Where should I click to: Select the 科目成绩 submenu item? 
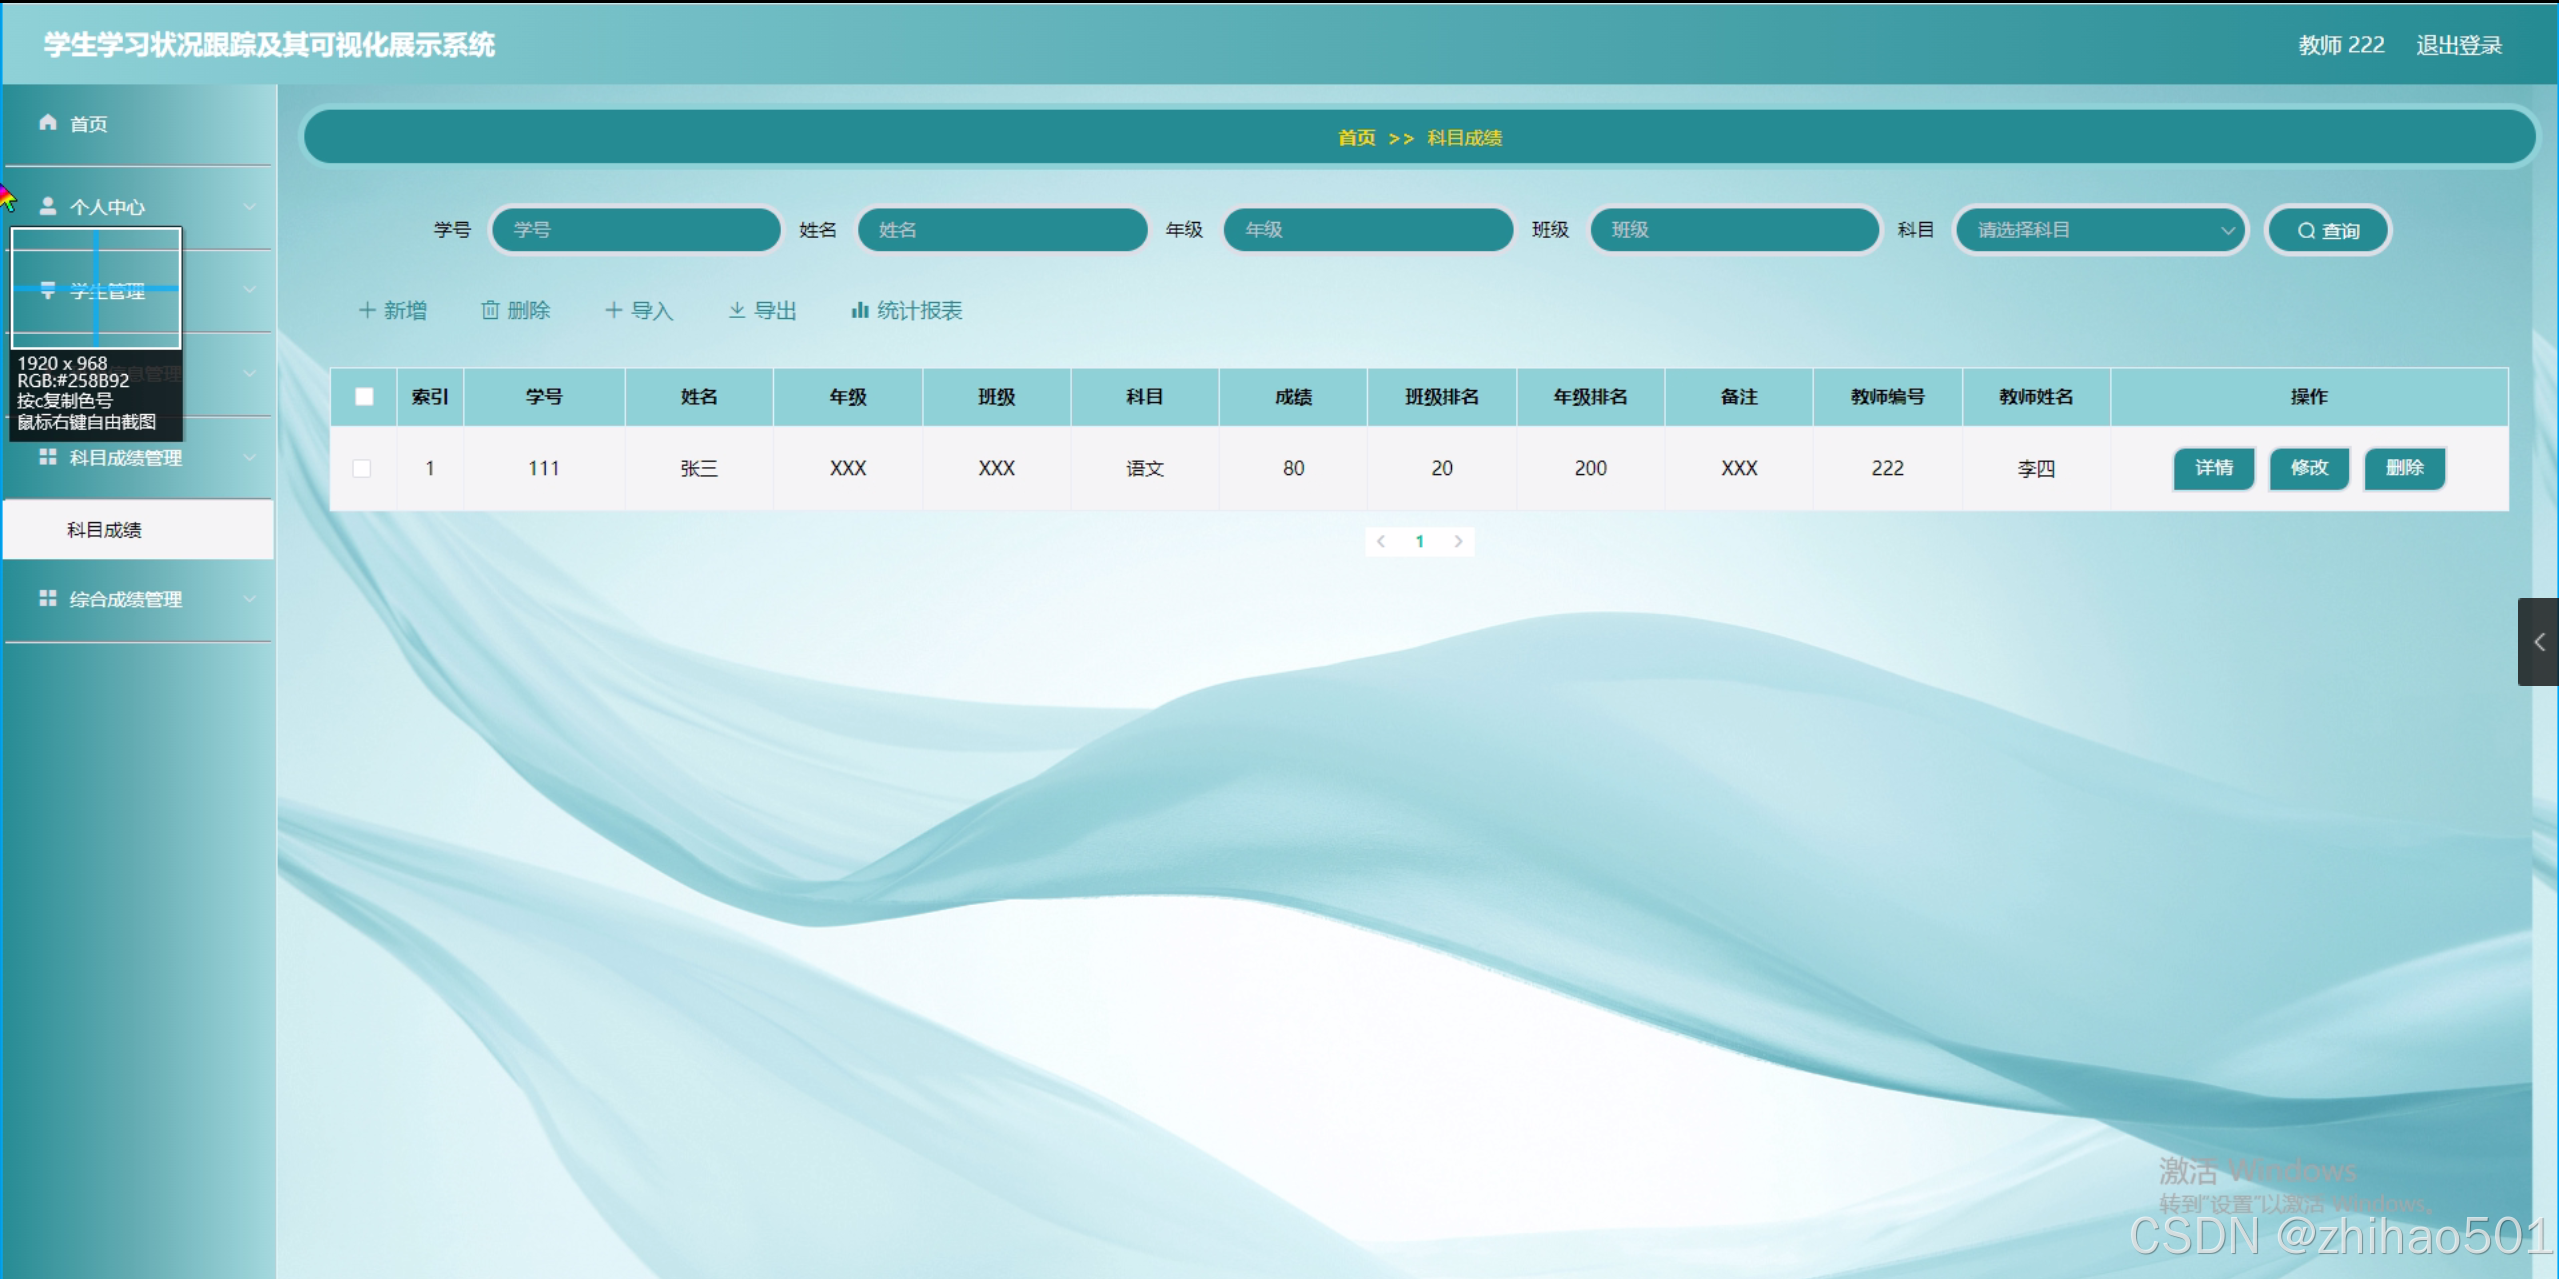pos(104,529)
